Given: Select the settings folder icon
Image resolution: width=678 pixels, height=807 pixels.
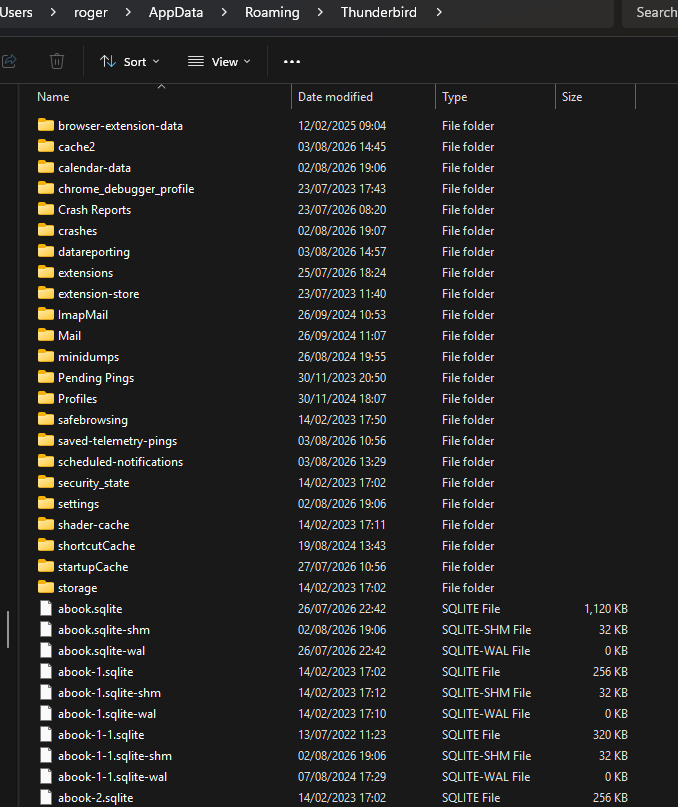Looking at the screenshot, I should coord(46,503).
